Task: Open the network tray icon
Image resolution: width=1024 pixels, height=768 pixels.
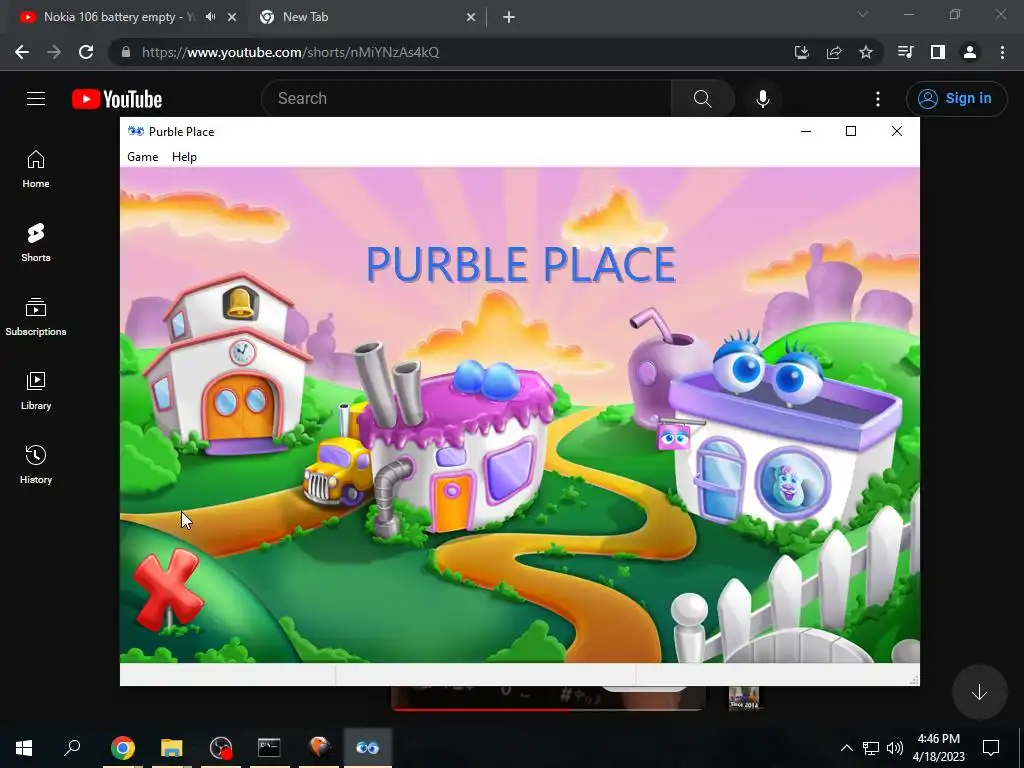Action: 871,748
